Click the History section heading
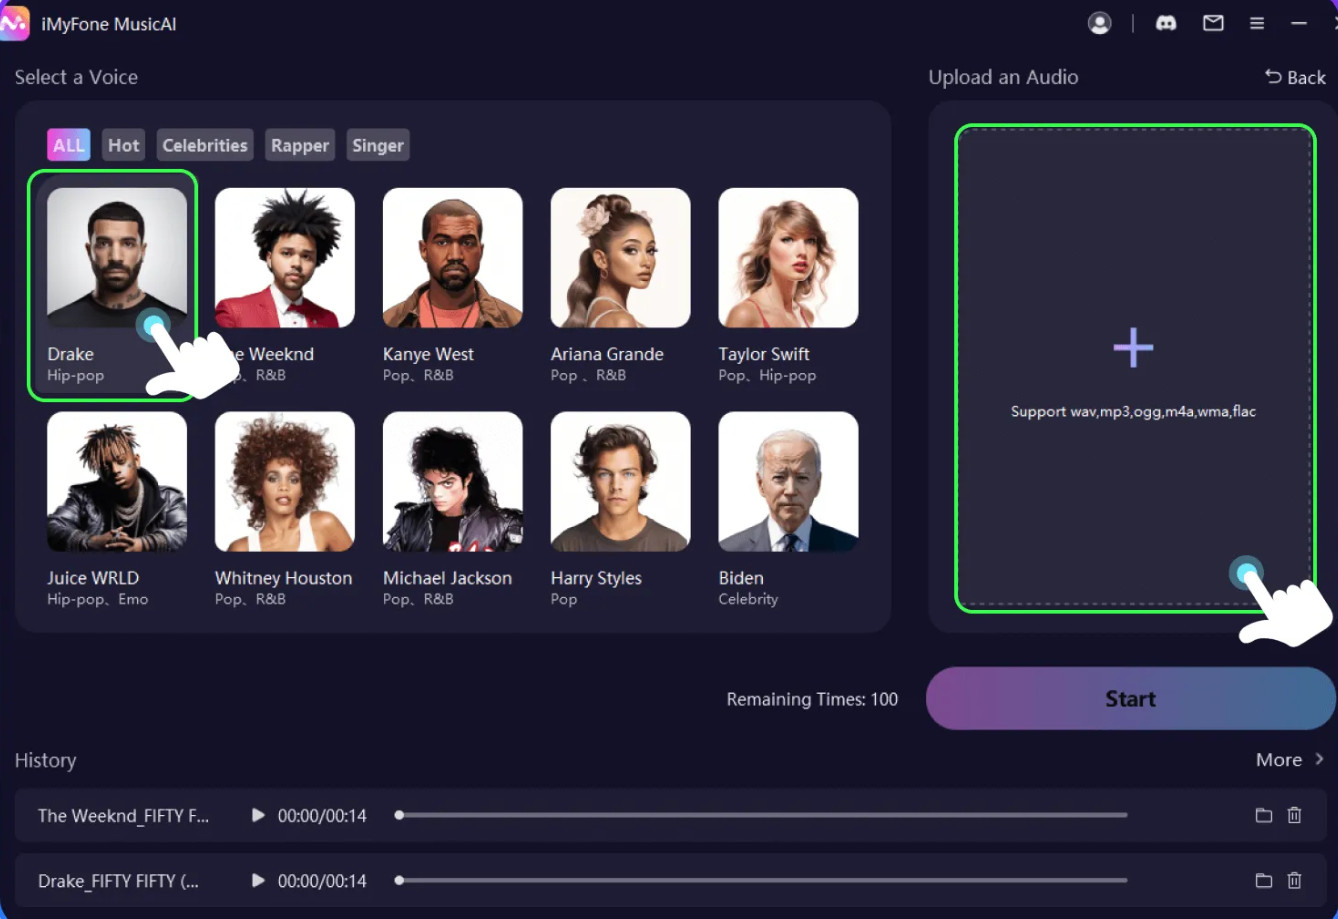Screen dimensions: 1338x919 coord(45,760)
